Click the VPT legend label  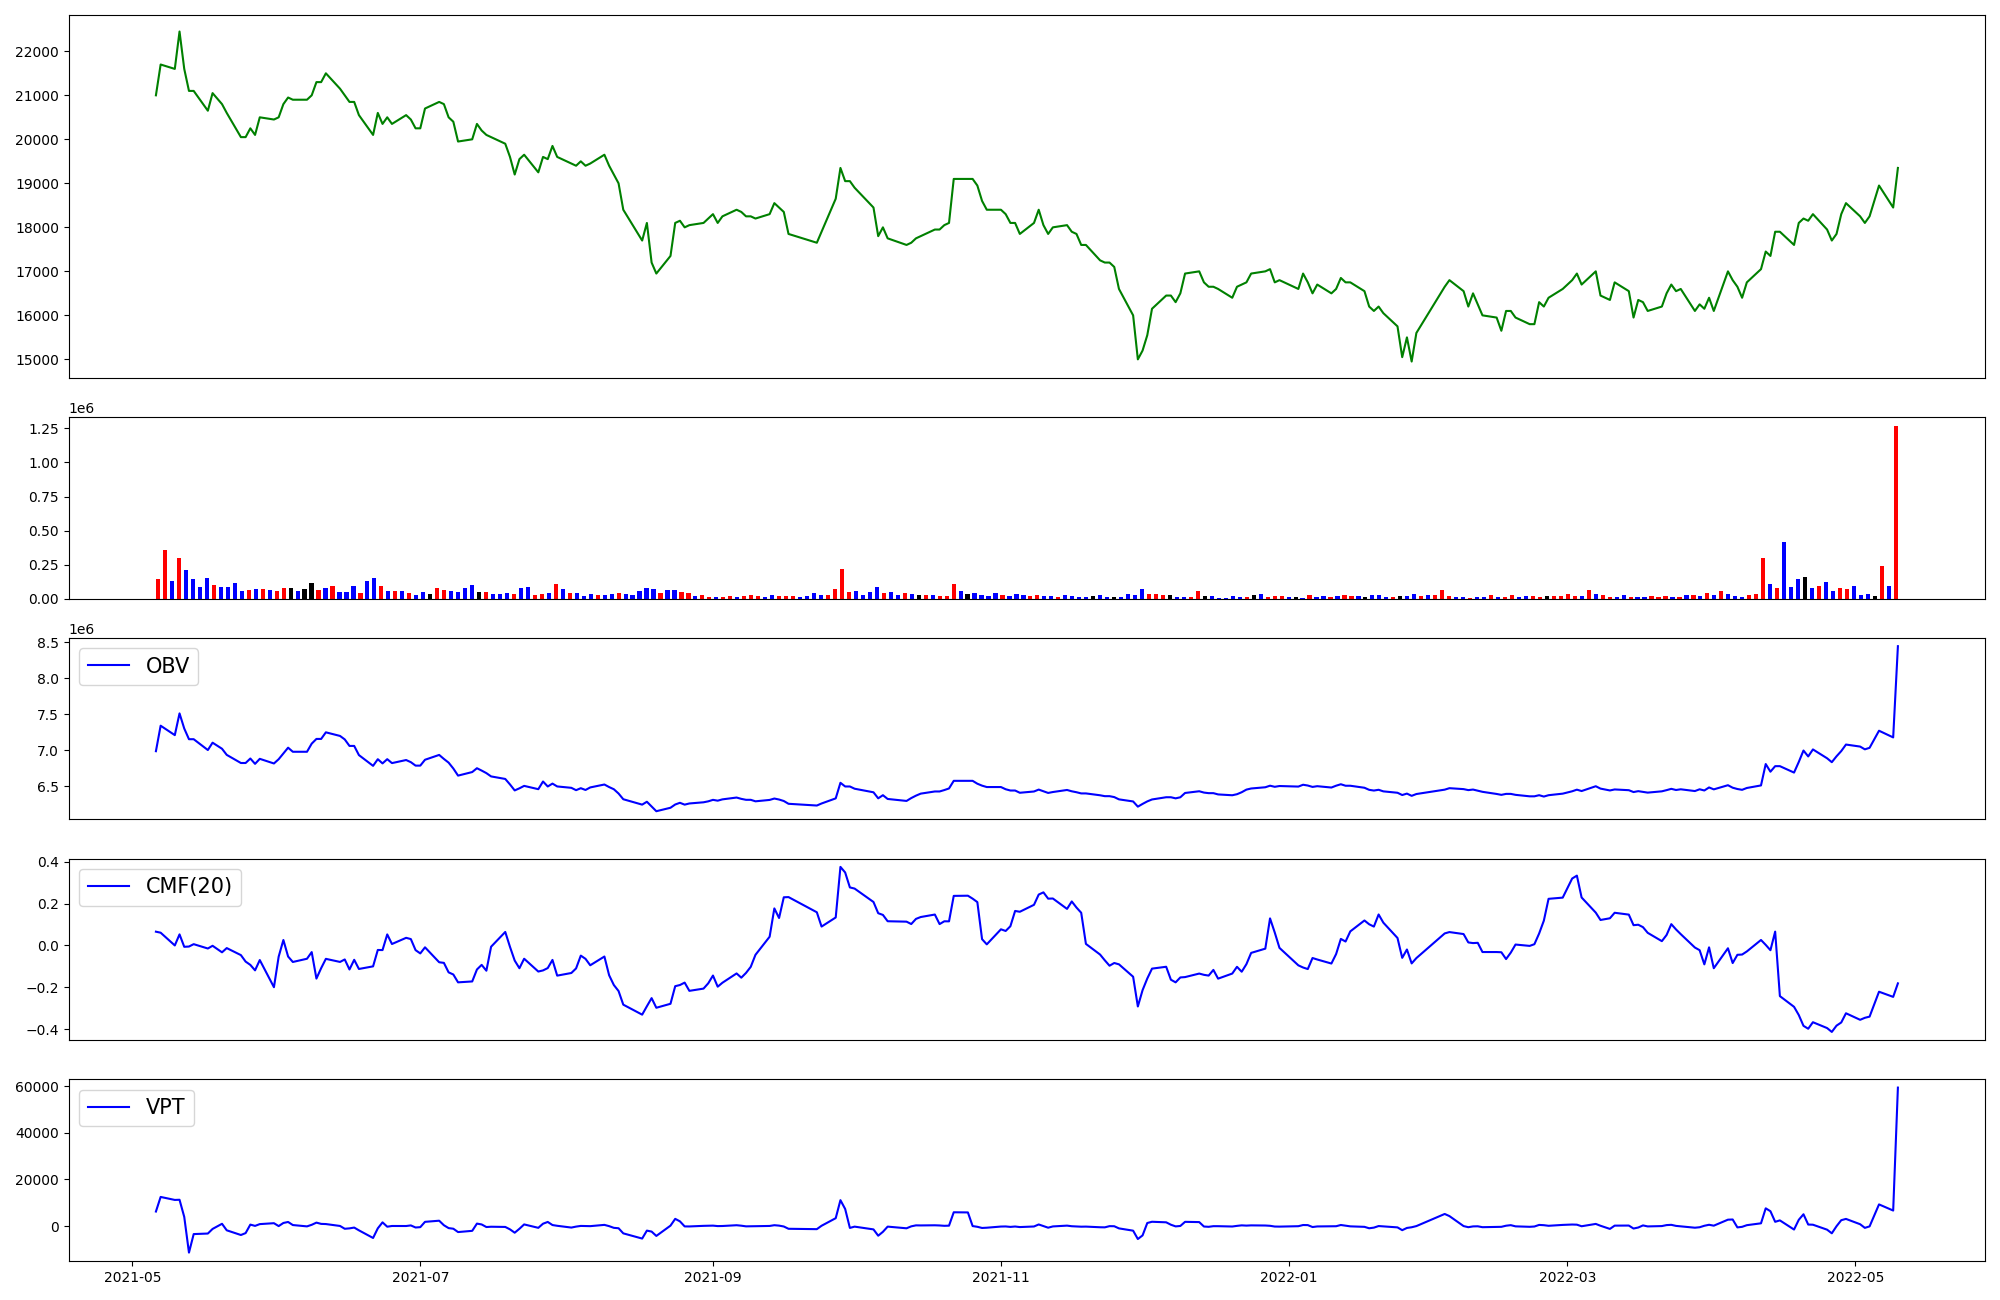165,1108
